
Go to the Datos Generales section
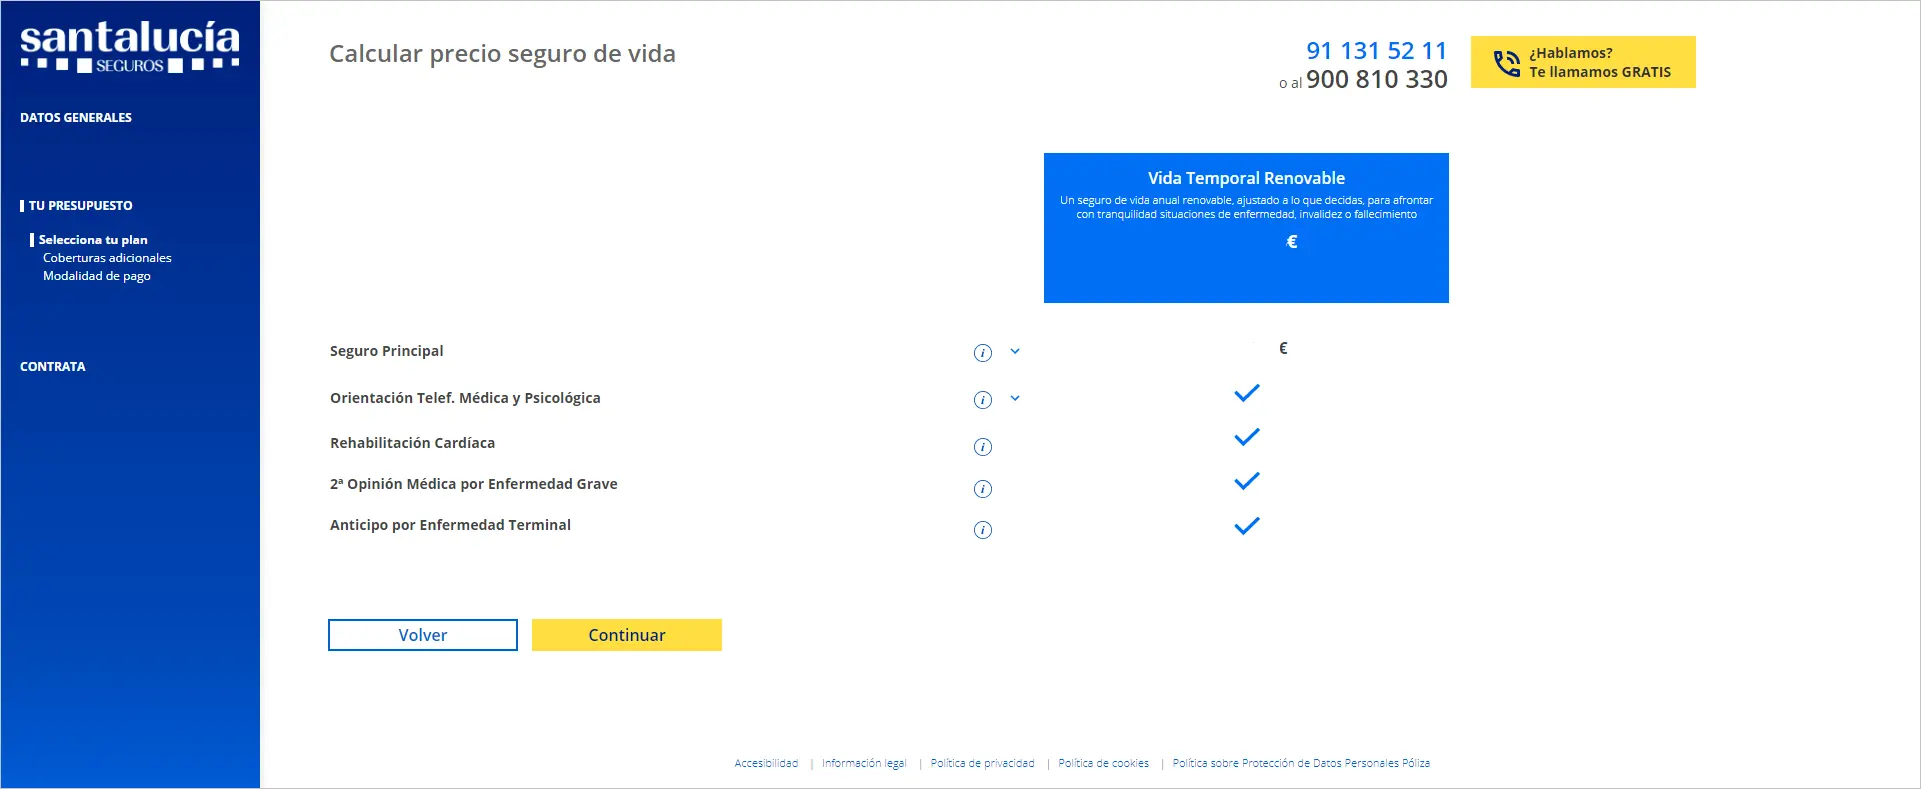click(x=76, y=118)
